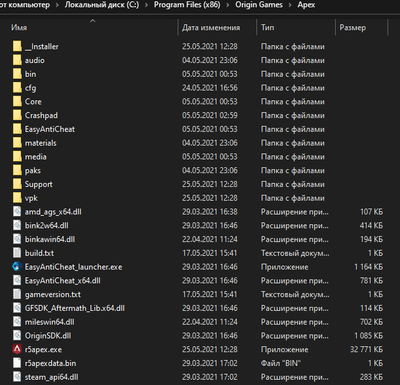Image resolution: width=400 pixels, height=385 pixels.
Task: Select the EasyAntiCheat_launcher.exe file name
Action: tap(73, 267)
